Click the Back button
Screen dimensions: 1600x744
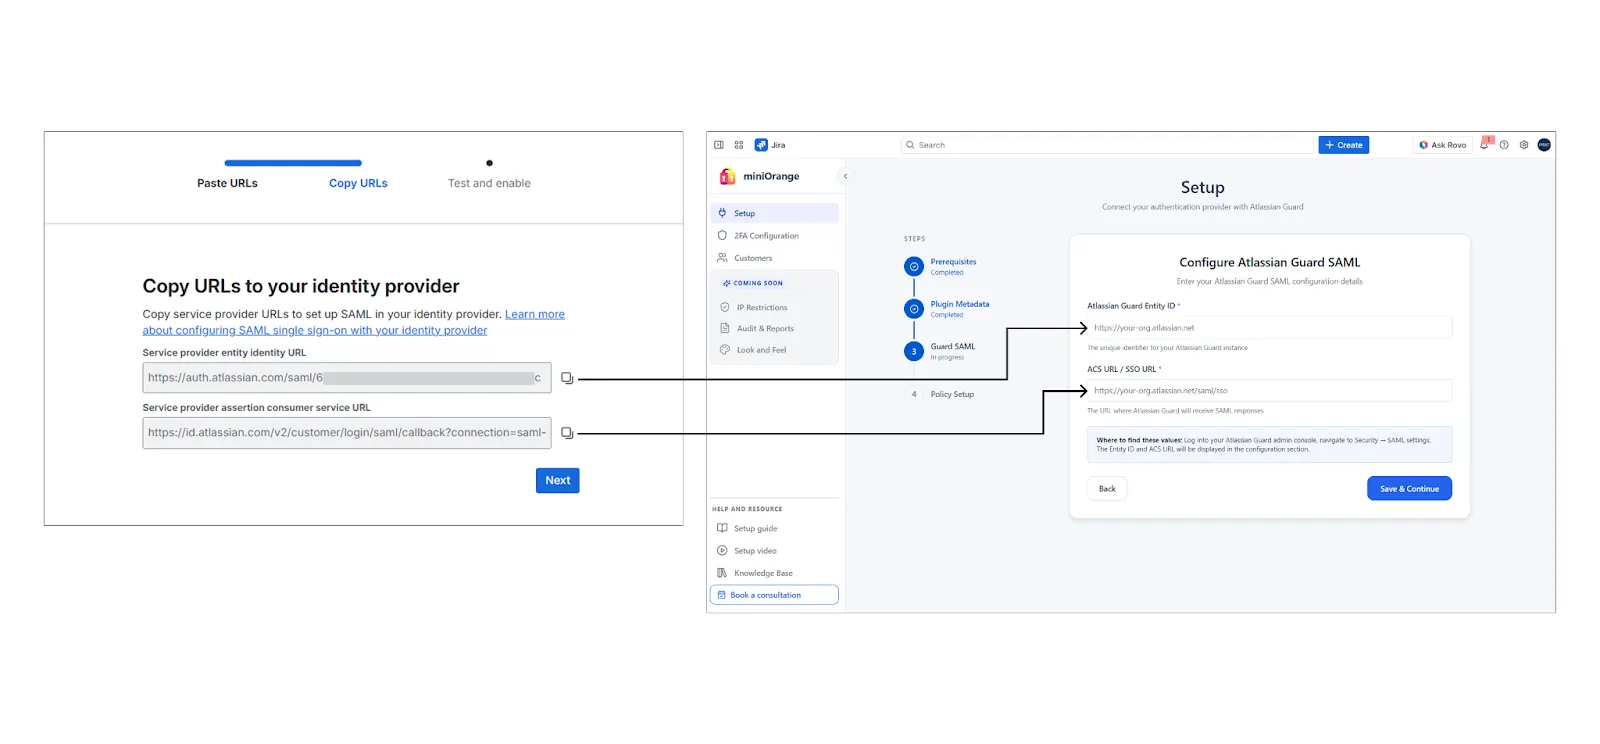click(1107, 489)
